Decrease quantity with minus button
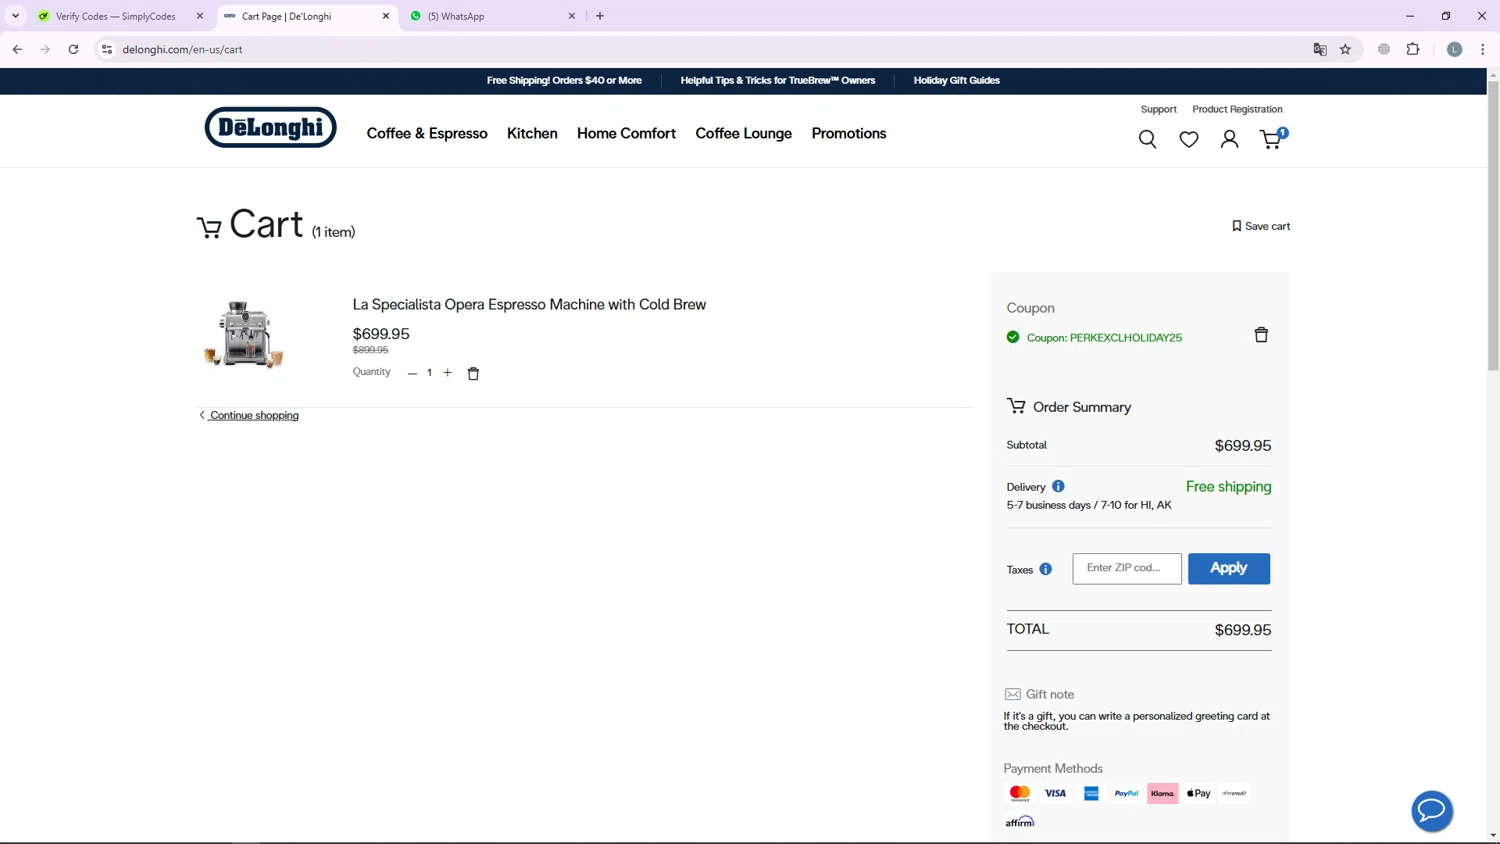This screenshot has height=844, width=1500. pos(412,373)
